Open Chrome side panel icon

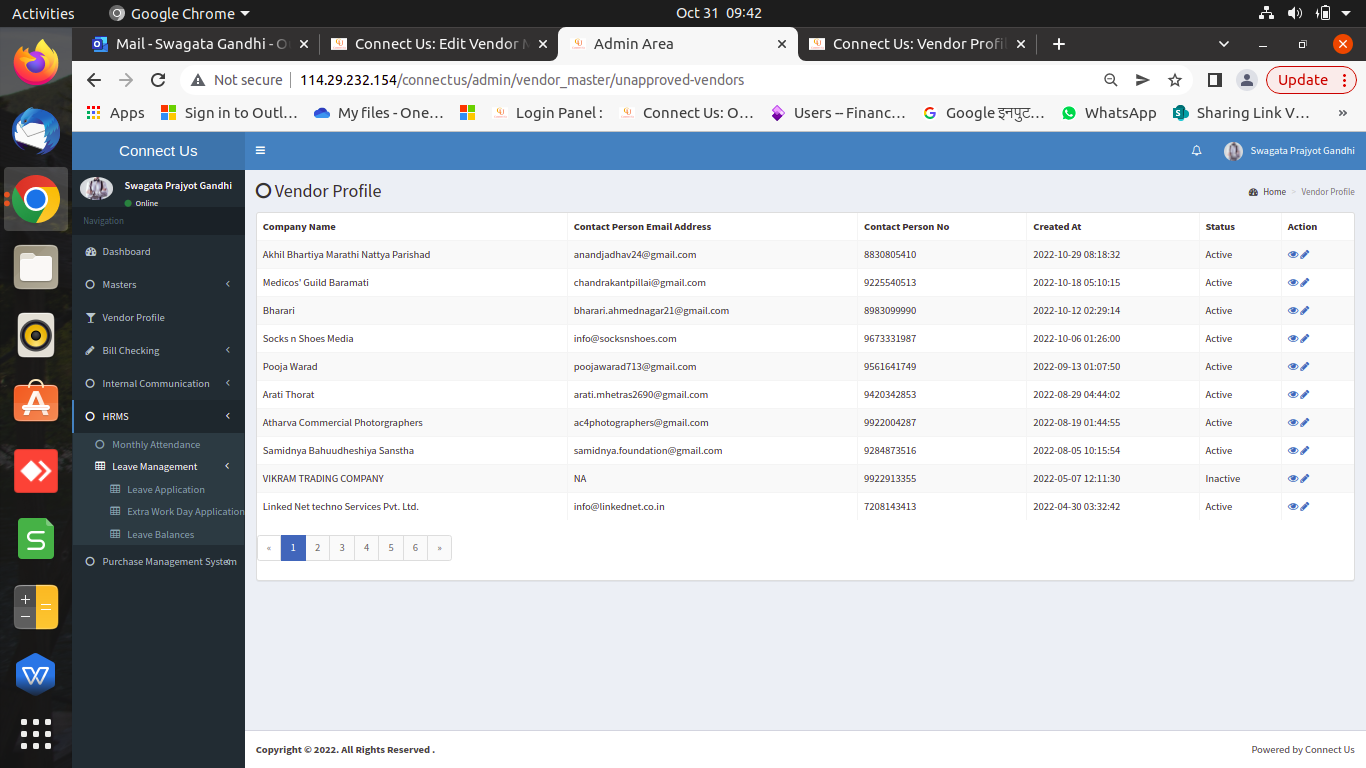coord(1215,80)
